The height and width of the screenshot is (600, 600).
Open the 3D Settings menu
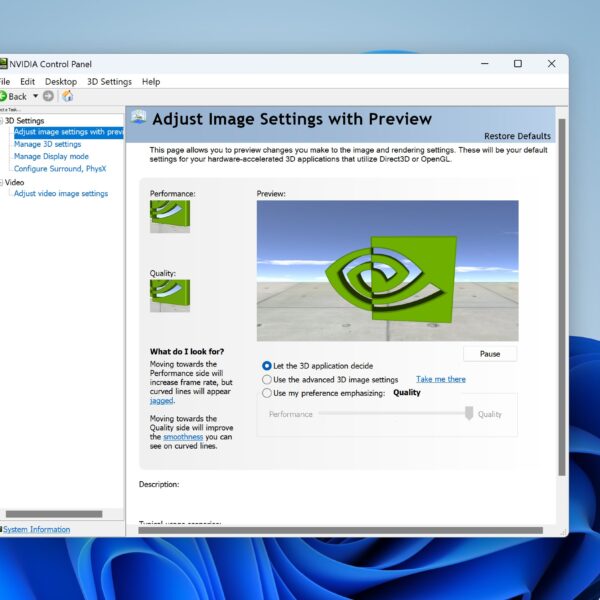(x=109, y=82)
